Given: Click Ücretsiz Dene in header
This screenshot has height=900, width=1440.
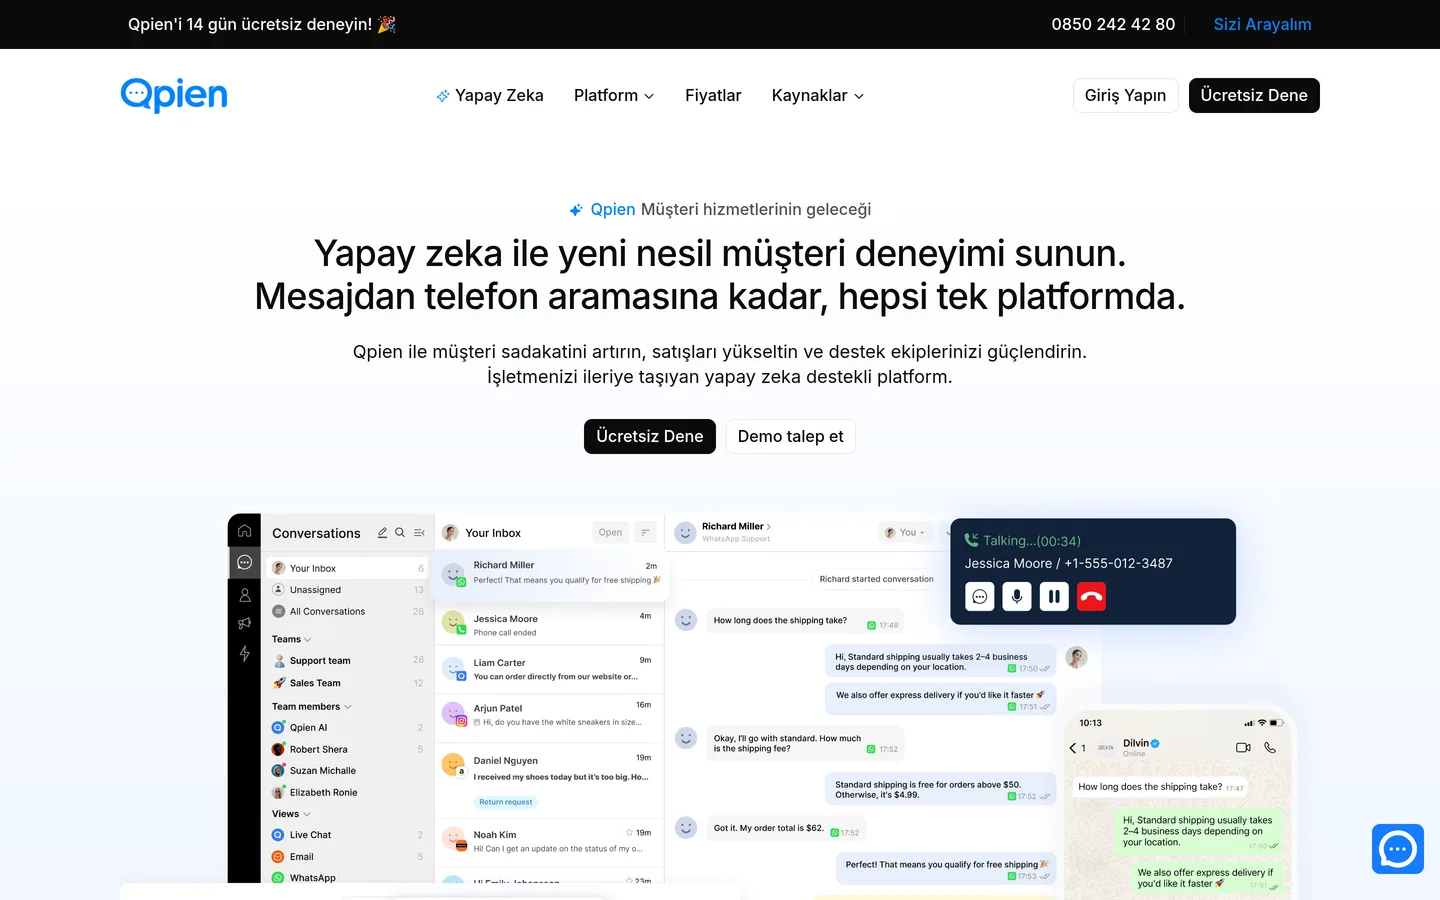Looking at the screenshot, I should pos(1254,95).
